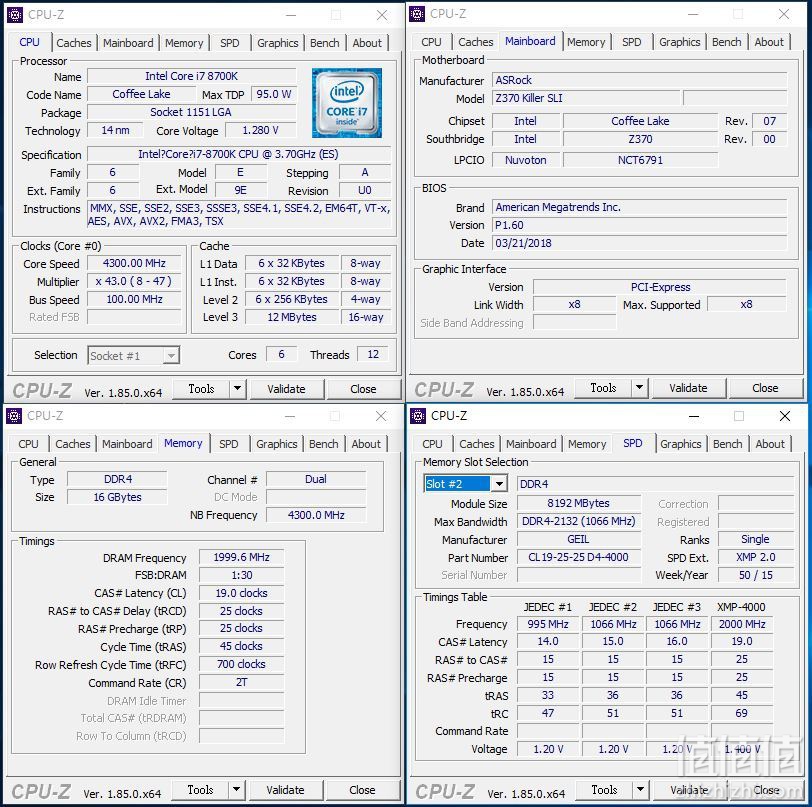Click the processor name "Intel Core i7 8700K"
Image resolution: width=812 pixels, height=807 pixels.
(192, 76)
